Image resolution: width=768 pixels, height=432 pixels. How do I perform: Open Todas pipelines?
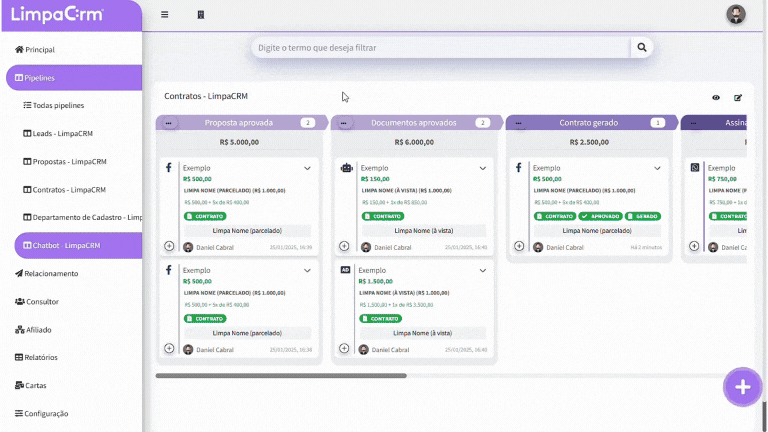click(54, 105)
